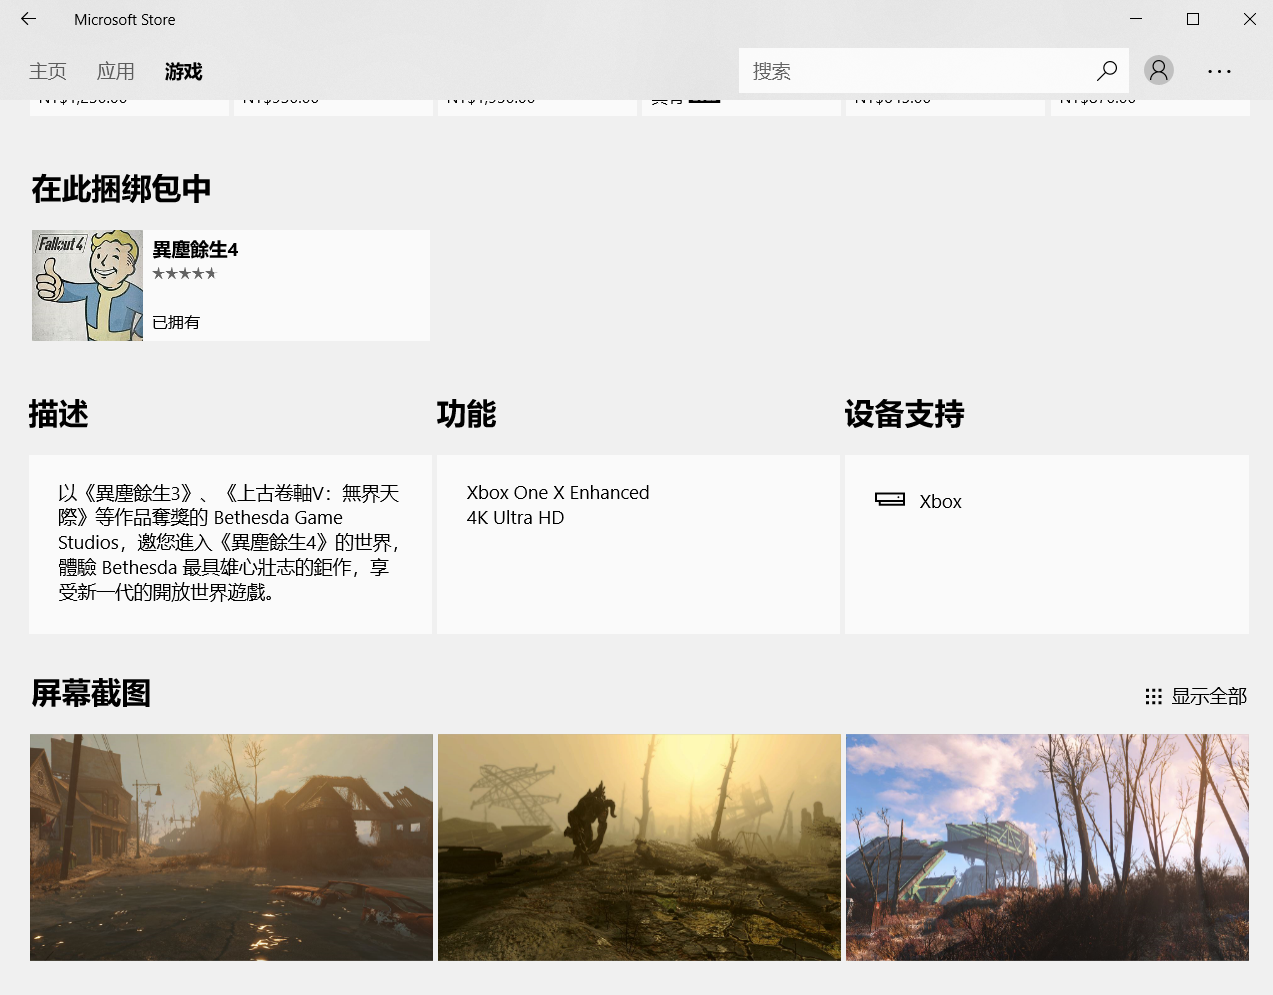Click the 功能 section heading
Viewport: 1273px width, 995px height.
point(467,414)
